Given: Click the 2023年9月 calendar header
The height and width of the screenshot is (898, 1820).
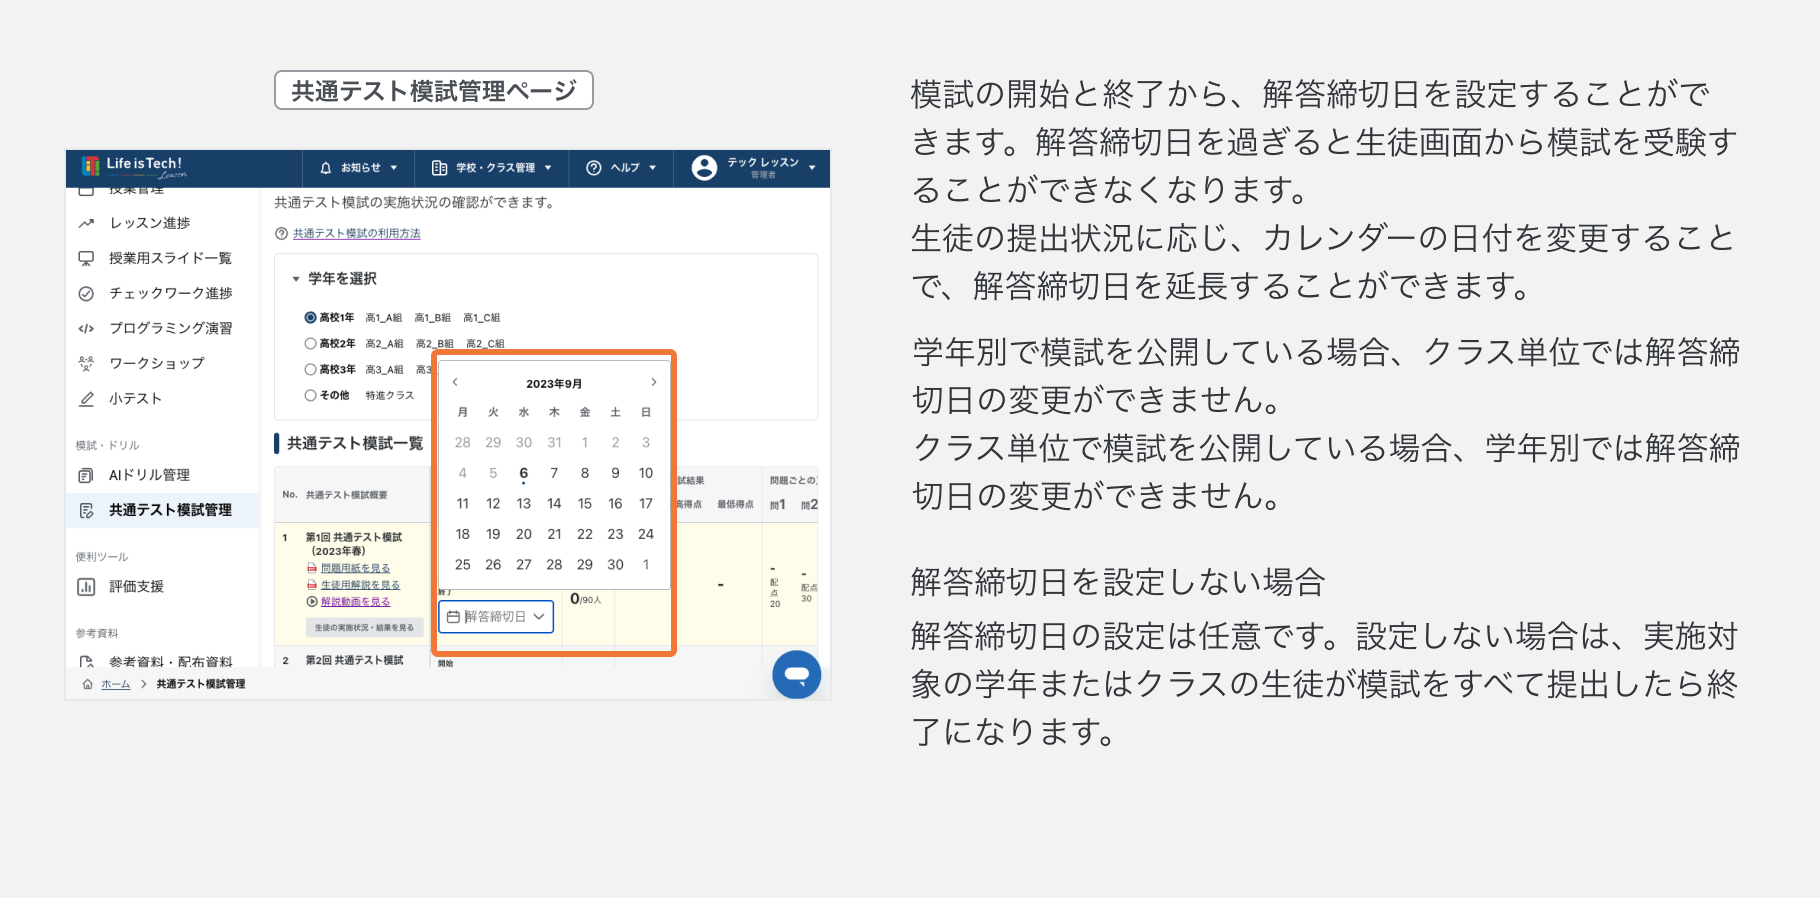Looking at the screenshot, I should coord(554,384).
